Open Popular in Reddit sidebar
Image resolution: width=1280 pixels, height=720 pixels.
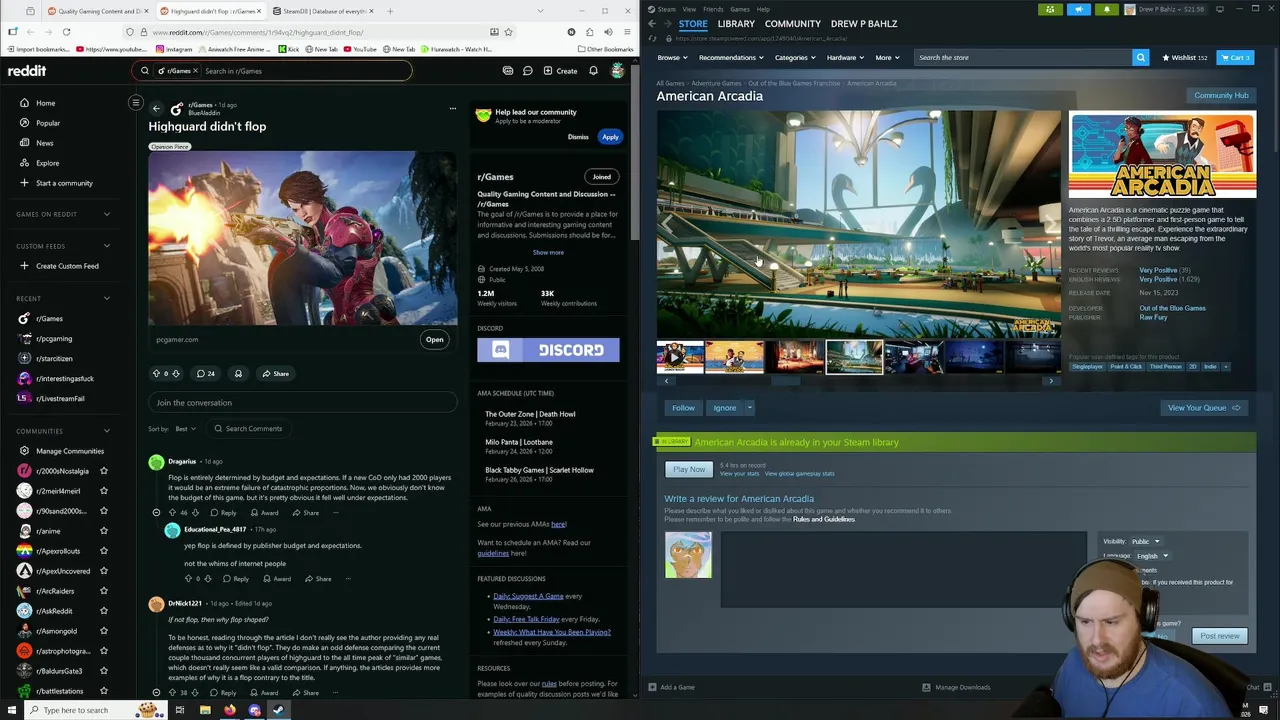48,123
